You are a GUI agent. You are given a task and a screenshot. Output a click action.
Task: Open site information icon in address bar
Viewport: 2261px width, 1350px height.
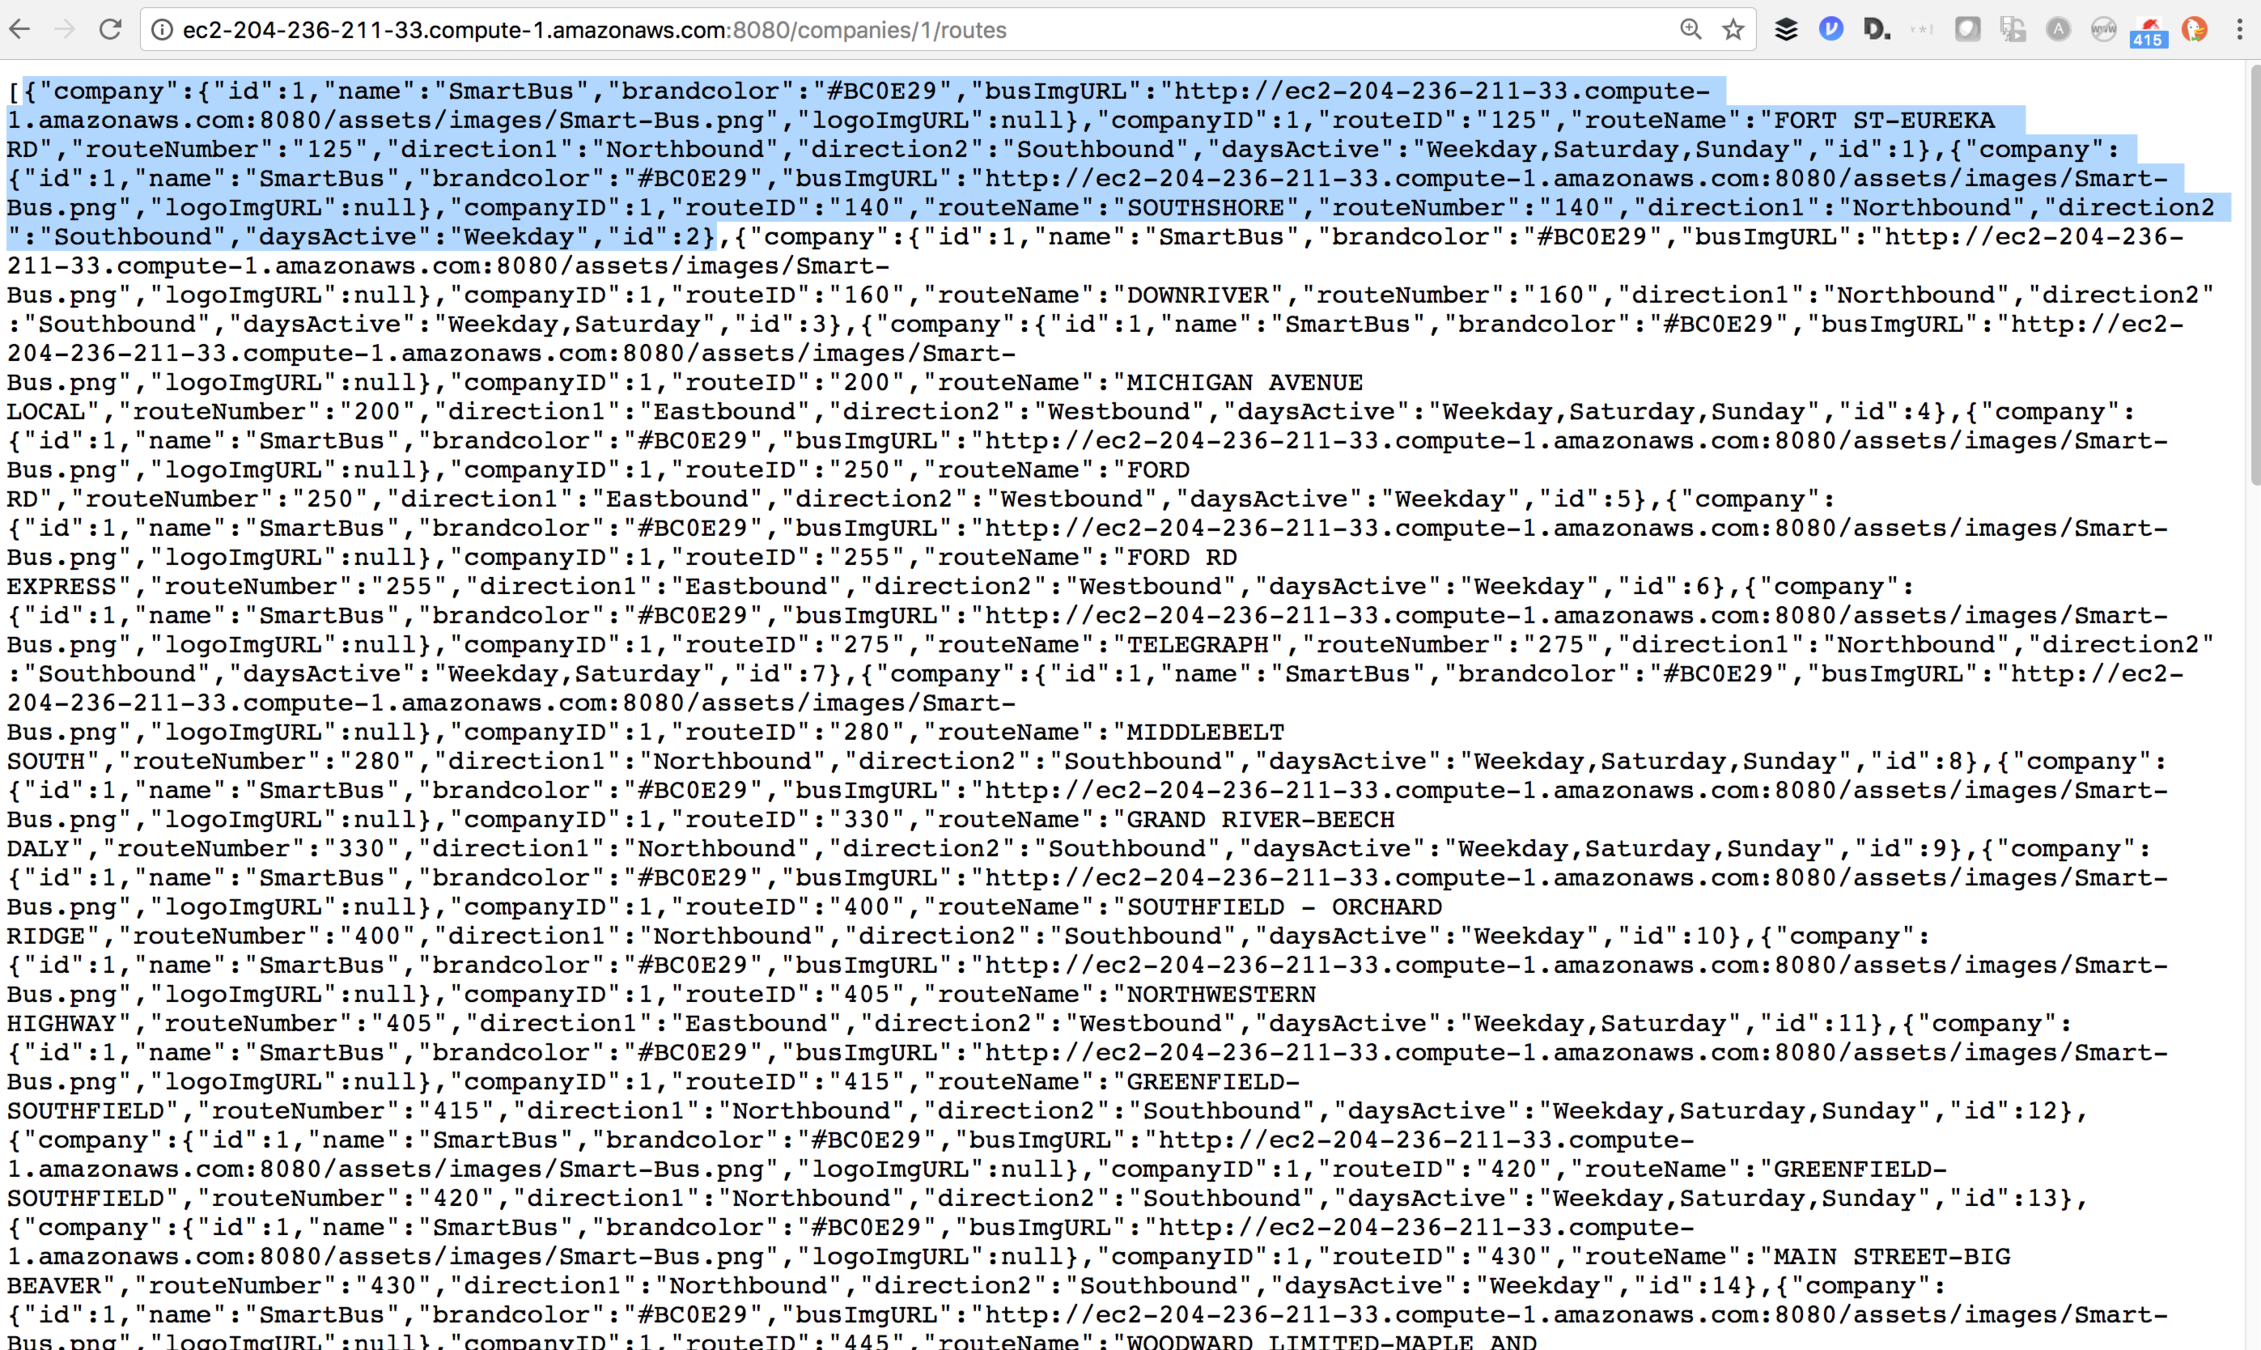161,30
